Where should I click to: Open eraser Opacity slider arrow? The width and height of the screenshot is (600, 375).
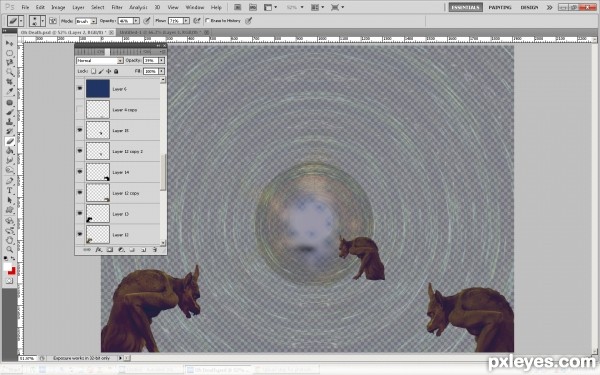coord(136,21)
